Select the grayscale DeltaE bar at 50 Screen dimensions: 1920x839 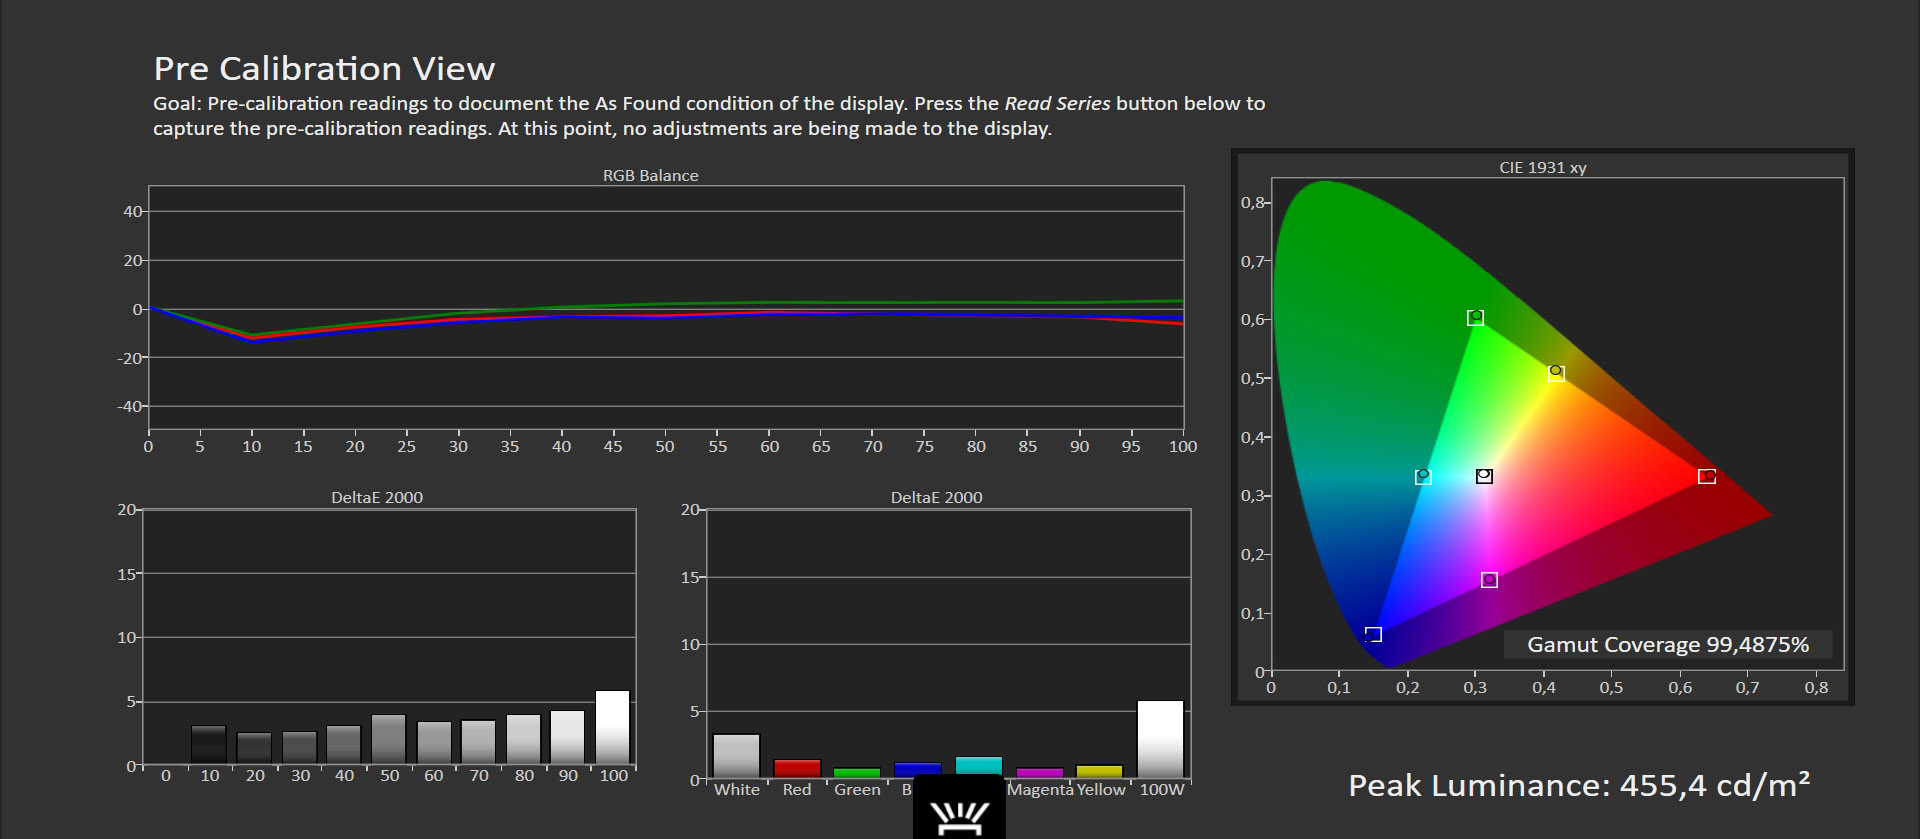pos(389,740)
